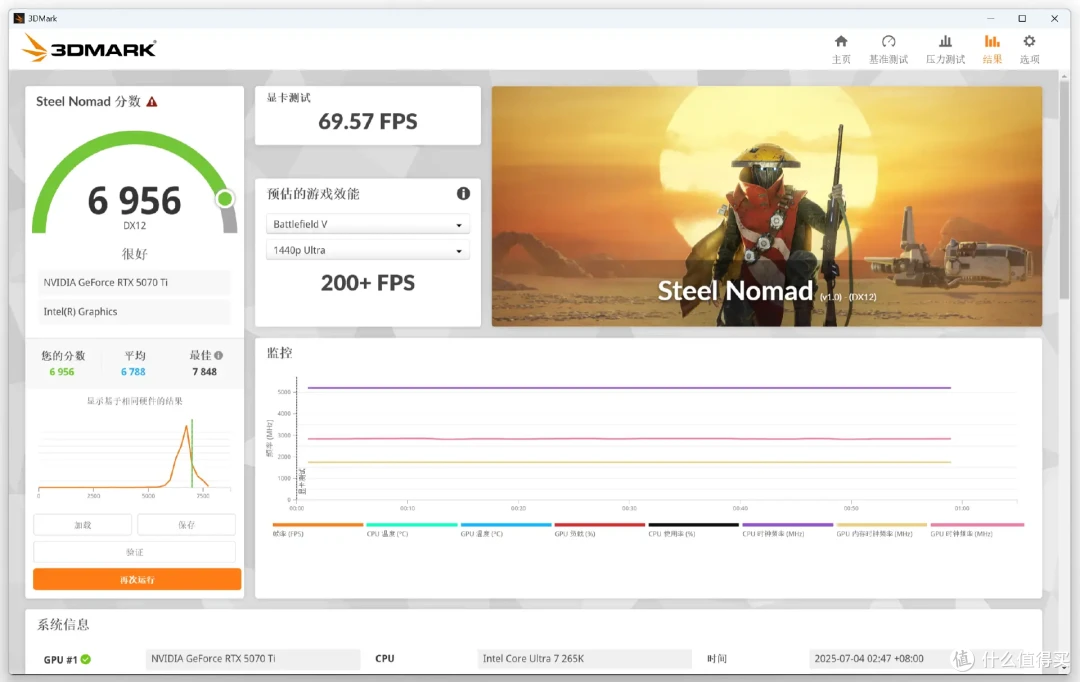Image resolution: width=1080 pixels, height=682 pixels.
Task: Toggle the GPU 温度 (°C) legend series
Action: pos(506,529)
